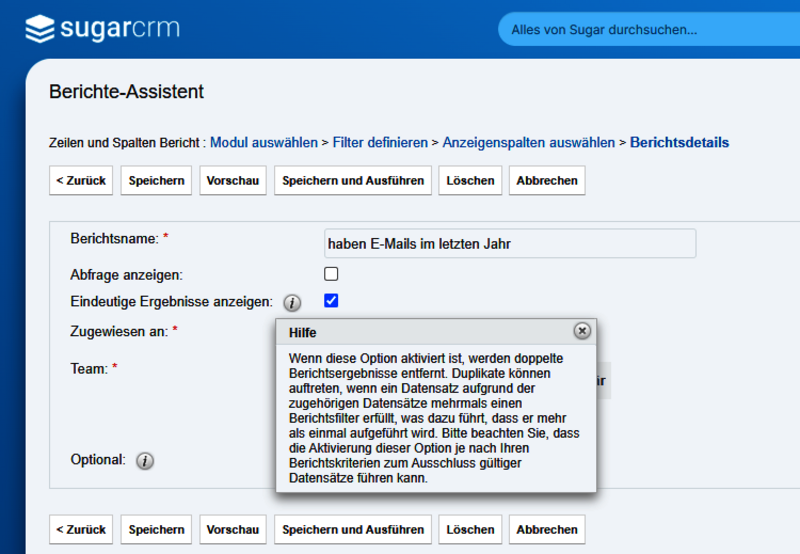Click the Zugewiesen an label
Viewport: 800px width, 554px height.
119,332
